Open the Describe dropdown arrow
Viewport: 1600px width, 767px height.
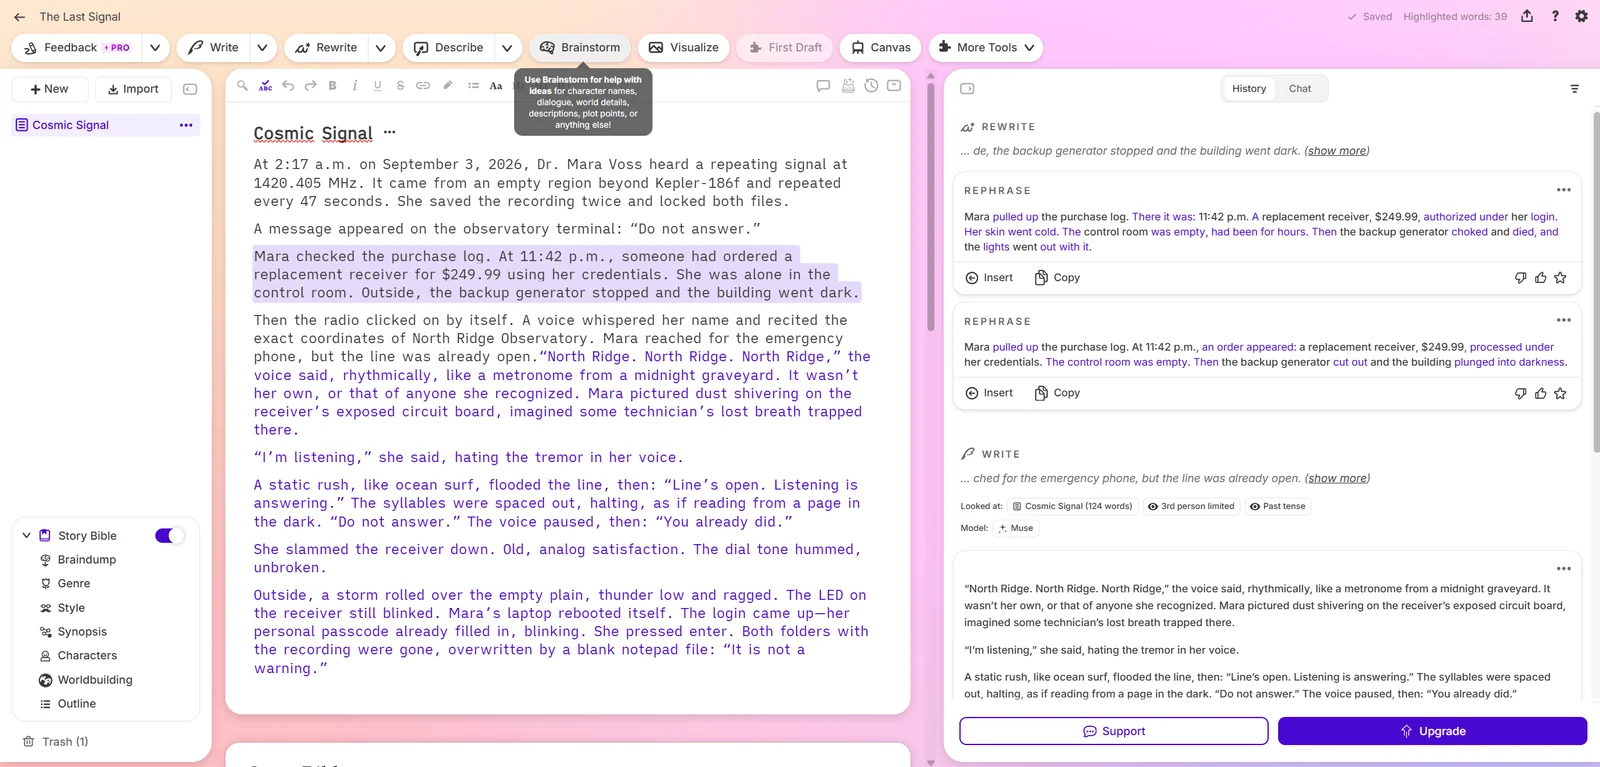[x=507, y=47]
